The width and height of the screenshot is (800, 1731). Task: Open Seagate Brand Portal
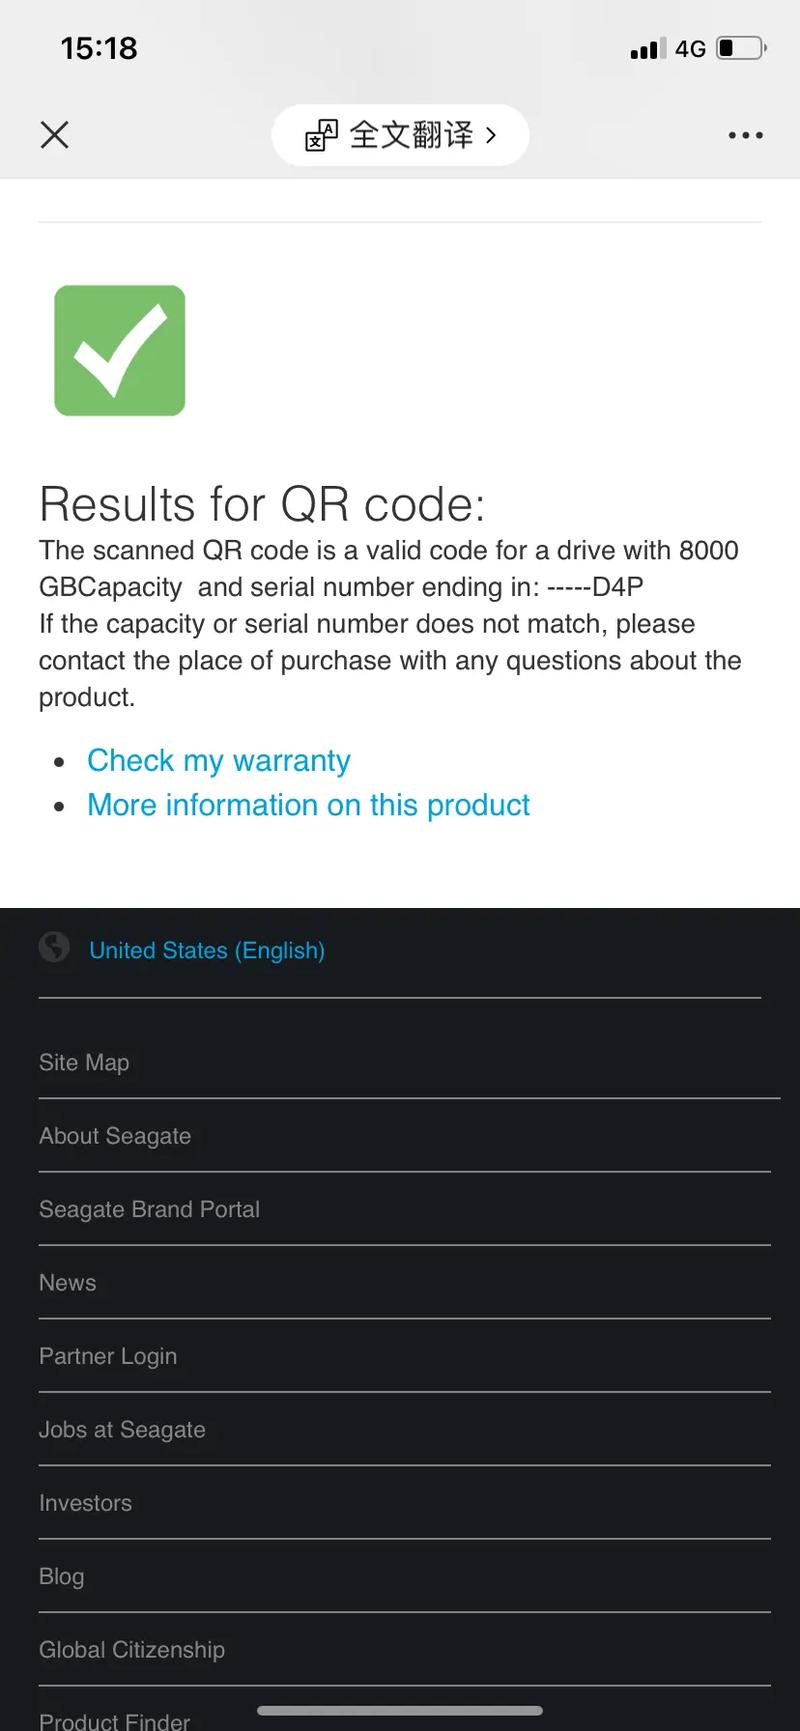pyautogui.click(x=149, y=1209)
